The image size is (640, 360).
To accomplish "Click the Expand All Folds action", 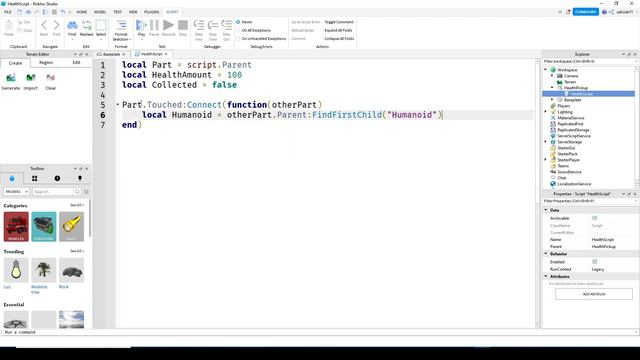I will click(x=338, y=30).
